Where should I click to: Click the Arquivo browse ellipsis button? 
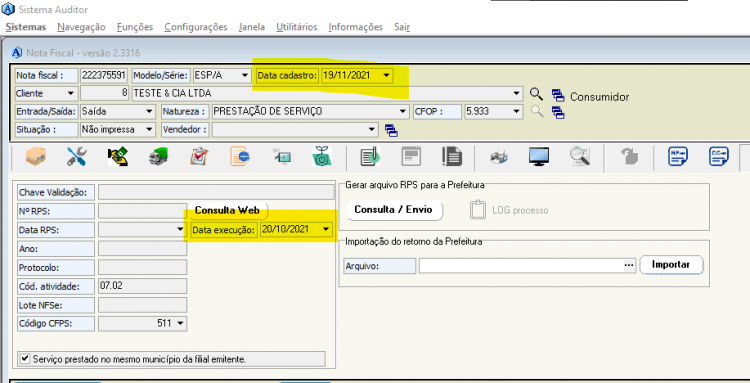click(629, 265)
